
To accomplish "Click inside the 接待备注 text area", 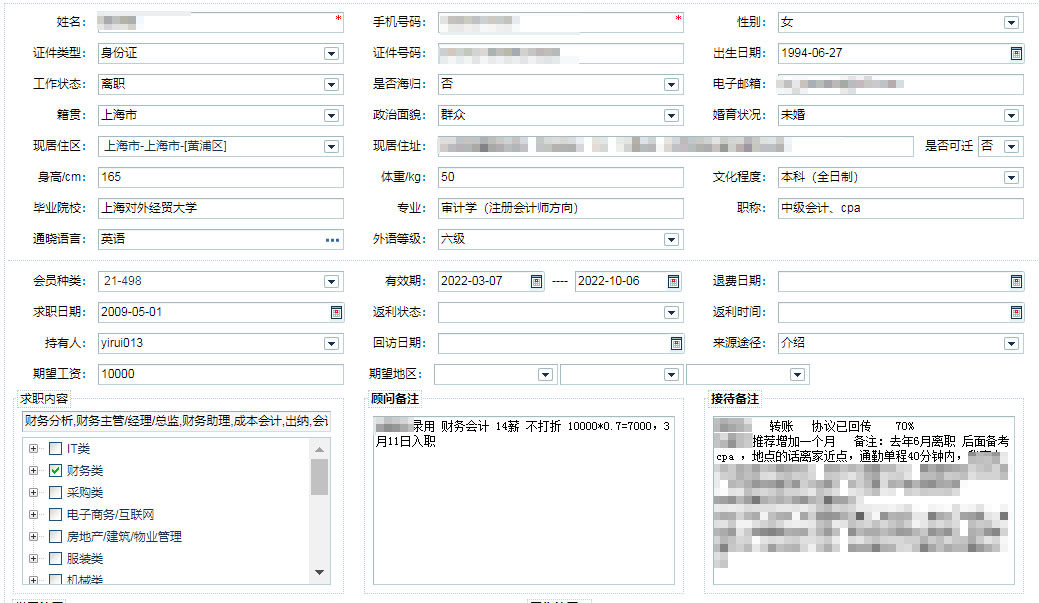I will [x=863, y=500].
